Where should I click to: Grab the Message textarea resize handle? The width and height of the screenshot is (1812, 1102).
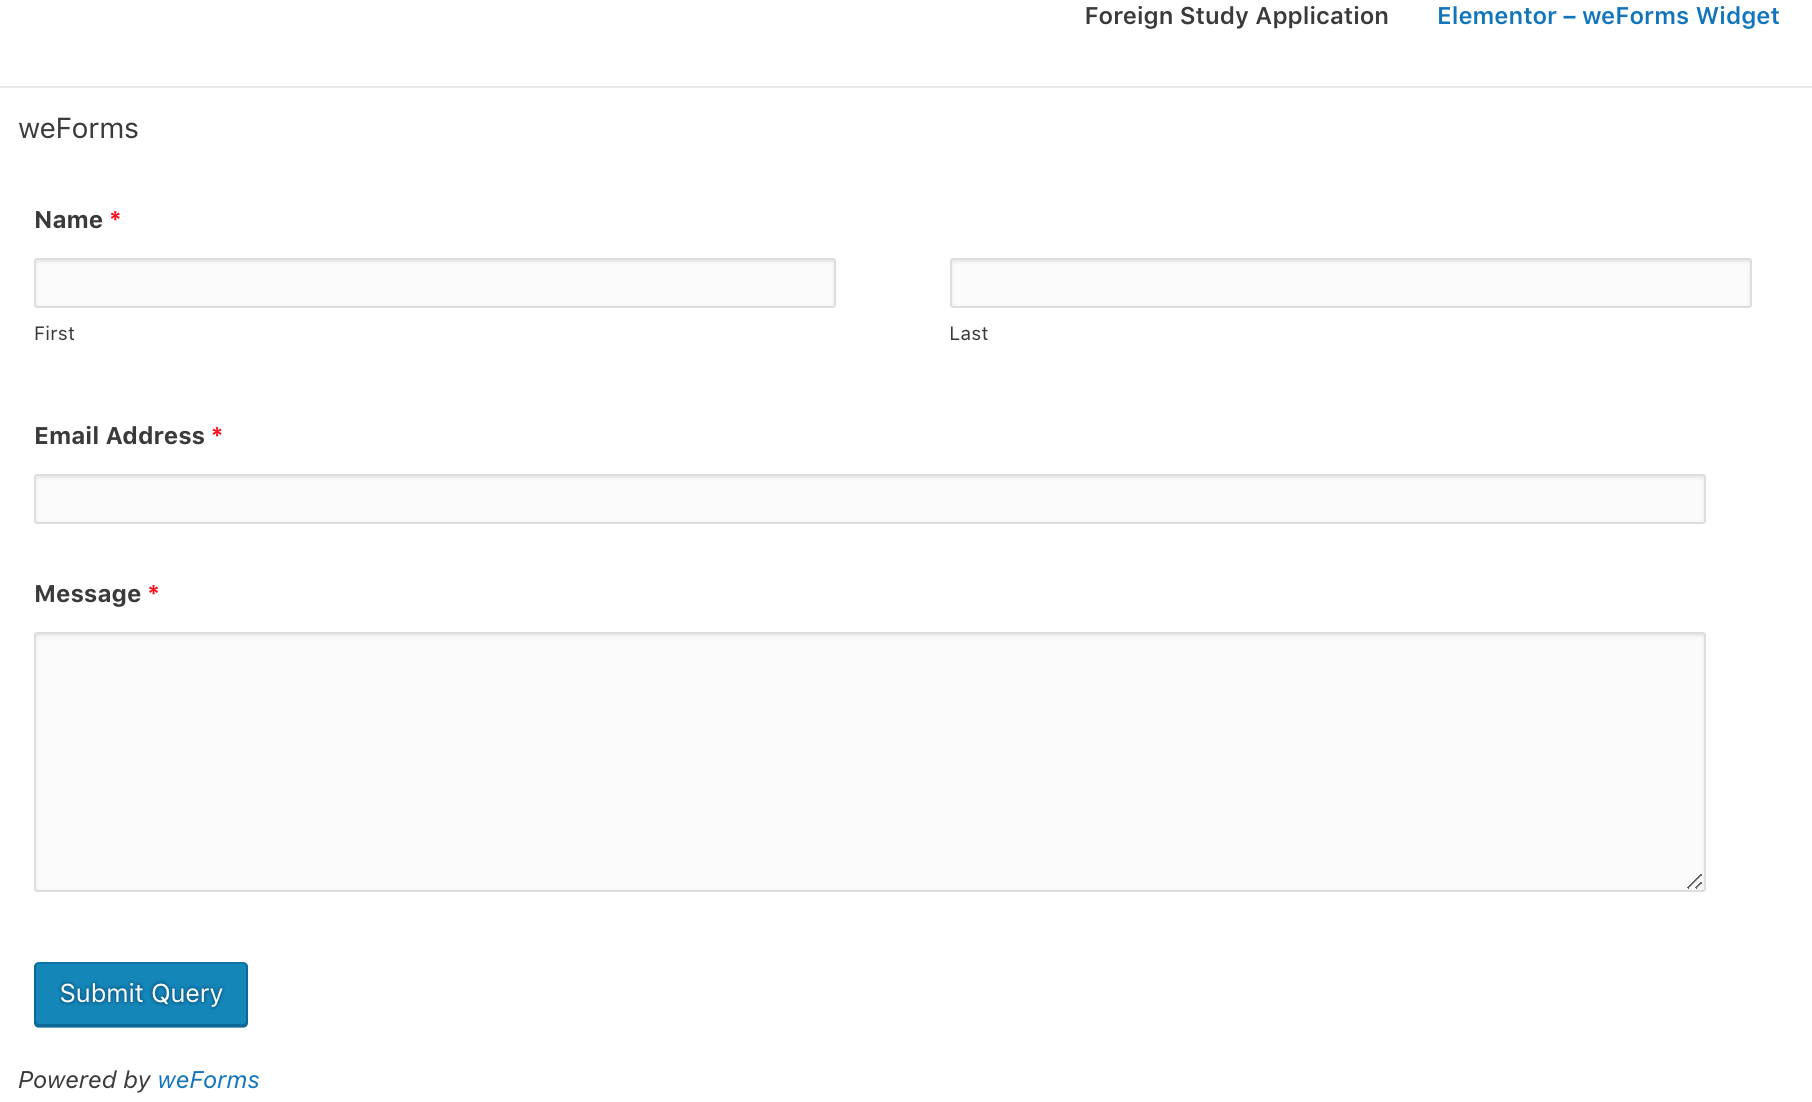pos(1694,881)
